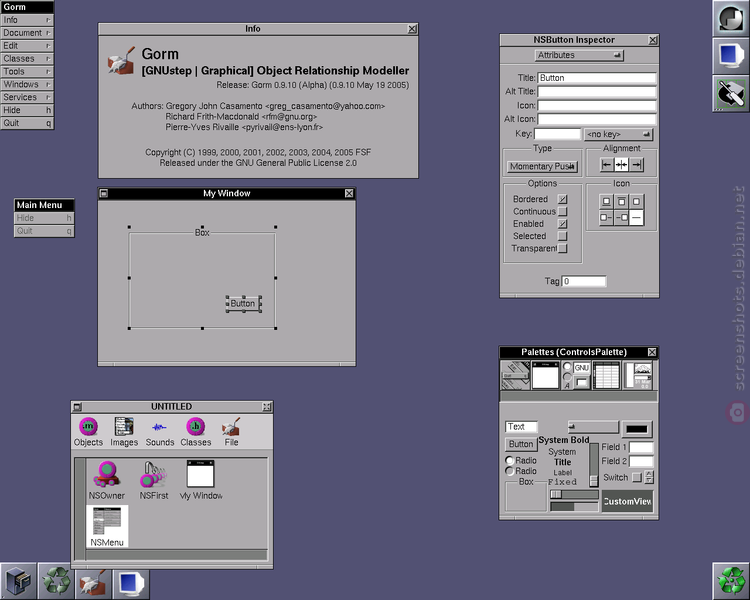
Task: Toggle the Transparent option checkbox
Action: point(562,249)
